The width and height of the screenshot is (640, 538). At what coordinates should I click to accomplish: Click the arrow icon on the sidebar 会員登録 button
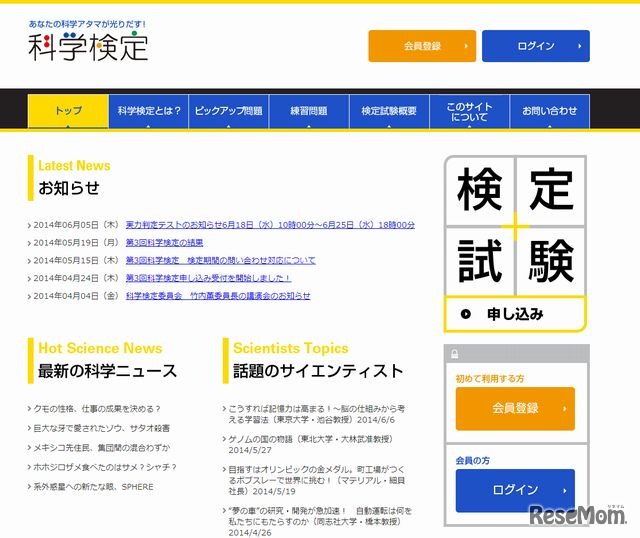pyautogui.click(x=564, y=409)
